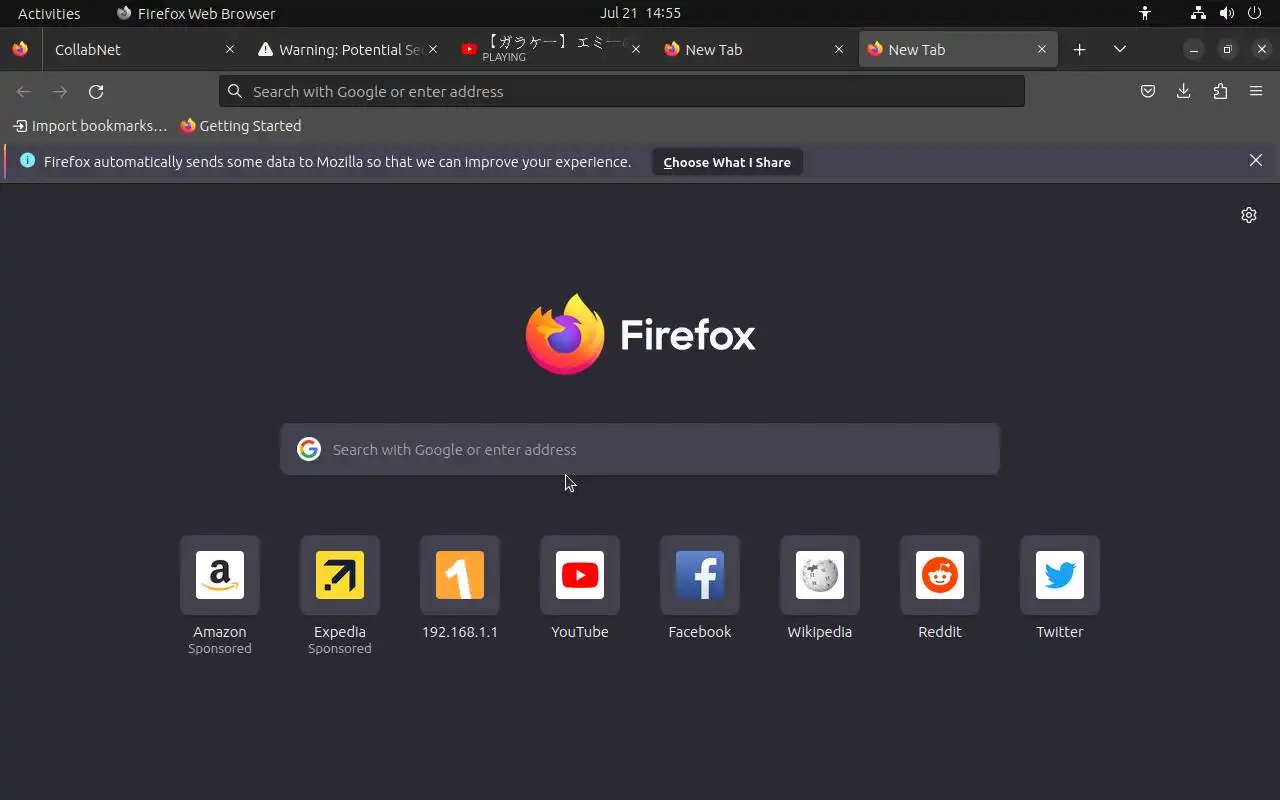Dismiss the data sharing notification bar
Image resolution: width=1280 pixels, height=800 pixels.
(x=1256, y=160)
